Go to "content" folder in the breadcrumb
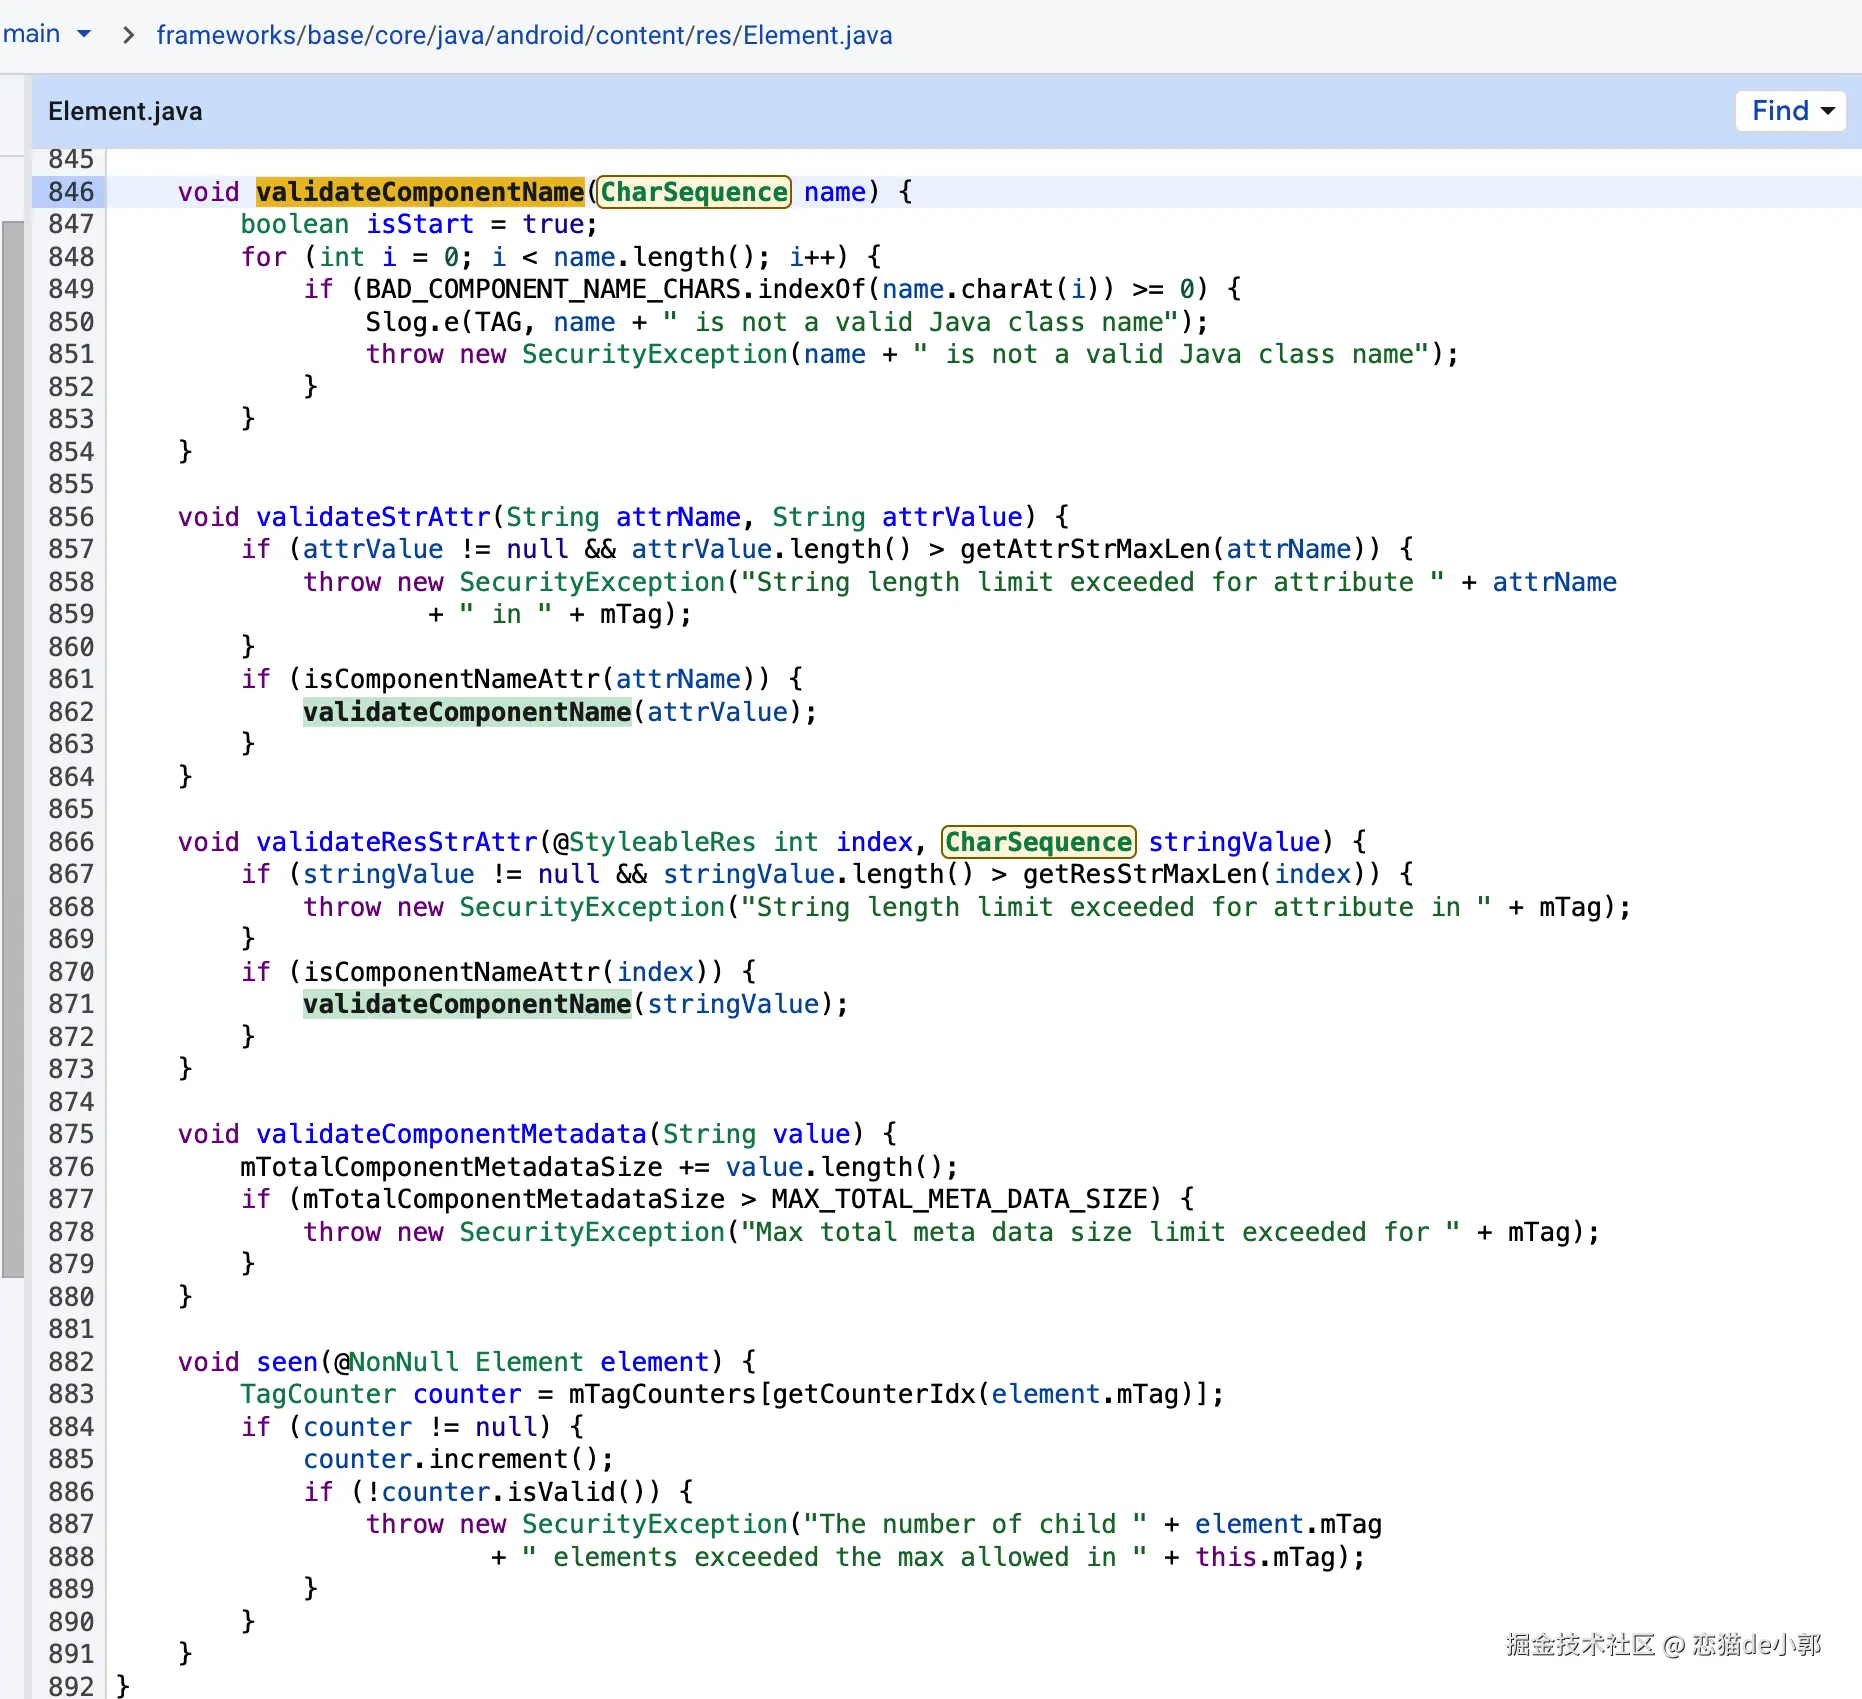Viewport: 1862px width, 1699px height. tap(640, 35)
